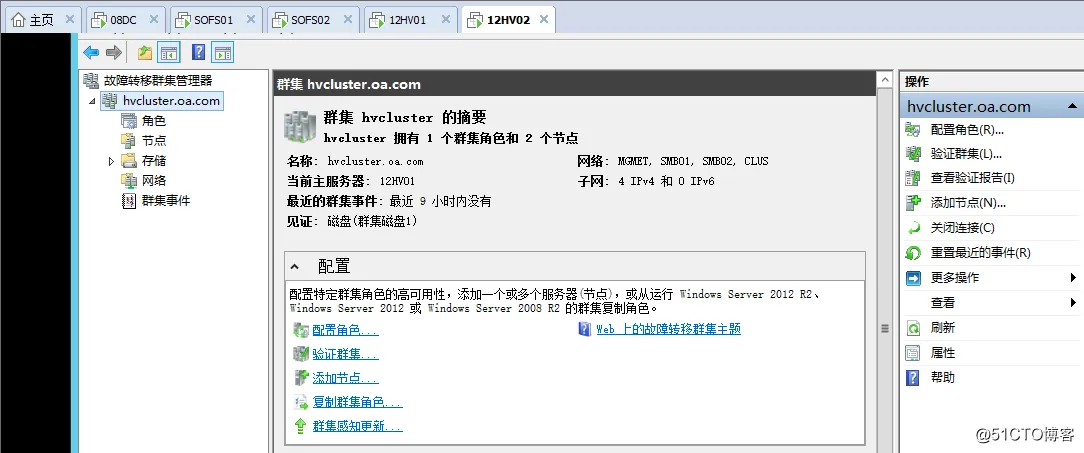Click the back arrow toolbar icon

pyautogui.click(x=91, y=53)
